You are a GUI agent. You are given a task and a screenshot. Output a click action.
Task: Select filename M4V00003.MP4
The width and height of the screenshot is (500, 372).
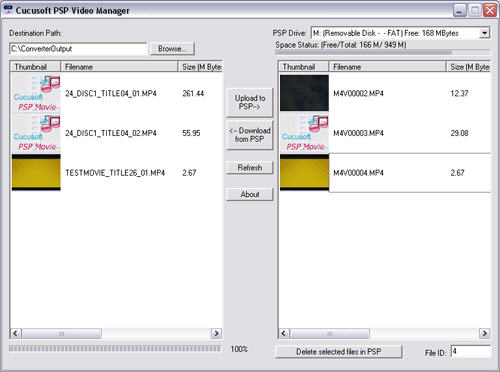(358, 133)
